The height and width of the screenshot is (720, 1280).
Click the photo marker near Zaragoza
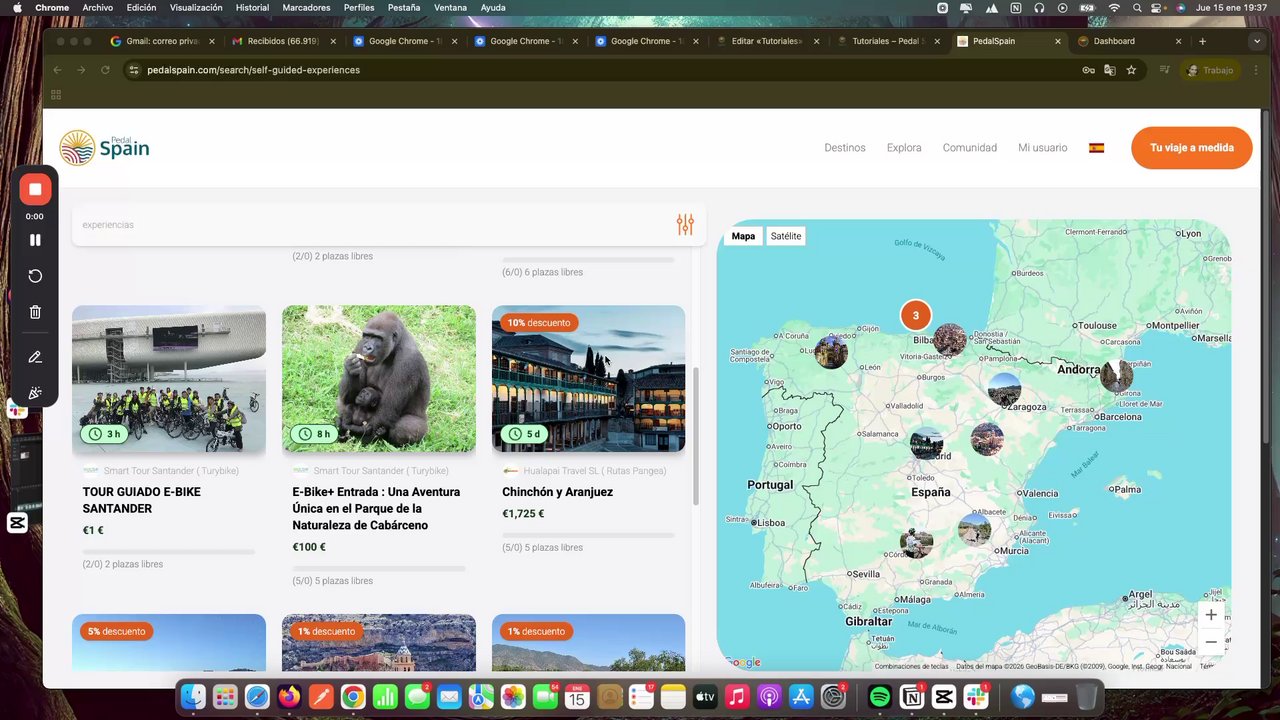(1004, 389)
